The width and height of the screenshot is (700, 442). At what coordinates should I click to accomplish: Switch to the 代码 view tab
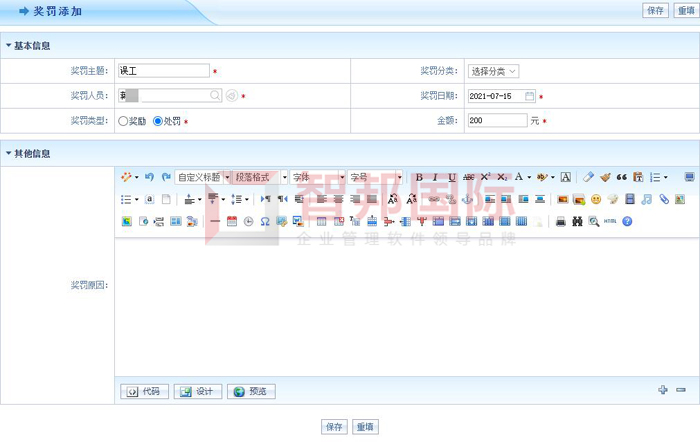click(144, 391)
